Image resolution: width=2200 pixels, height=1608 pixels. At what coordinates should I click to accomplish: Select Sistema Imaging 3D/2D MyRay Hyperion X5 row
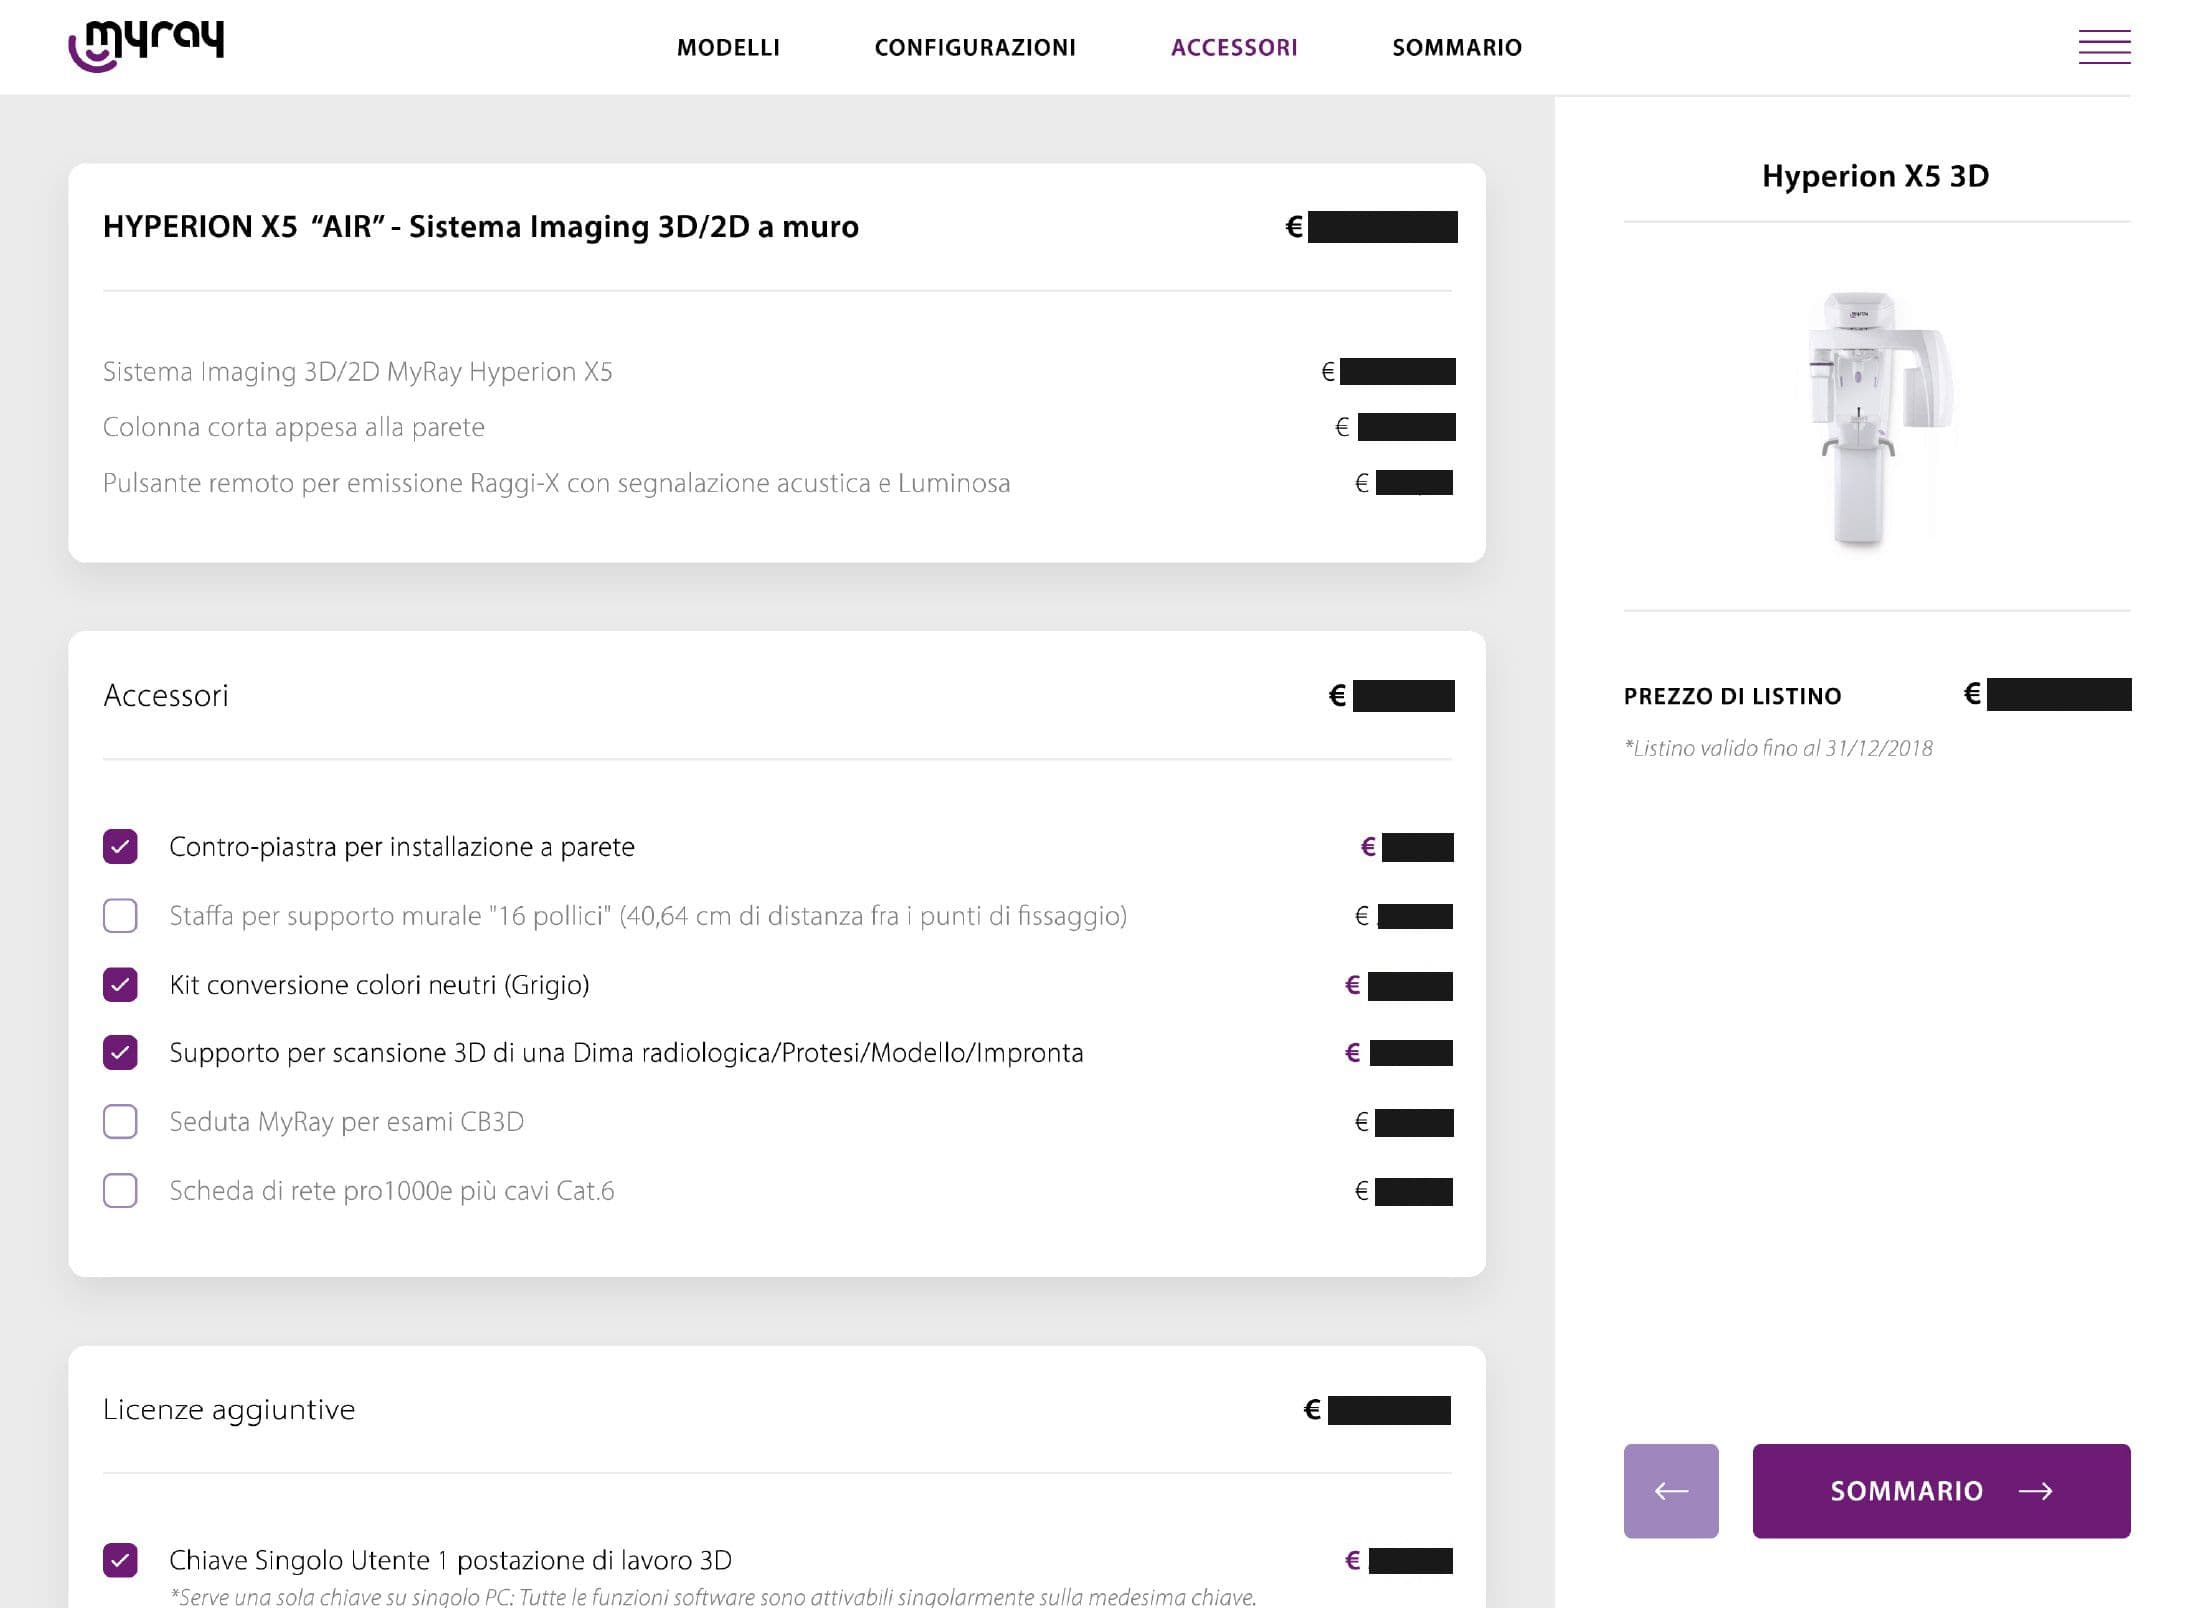pyautogui.click(x=777, y=372)
